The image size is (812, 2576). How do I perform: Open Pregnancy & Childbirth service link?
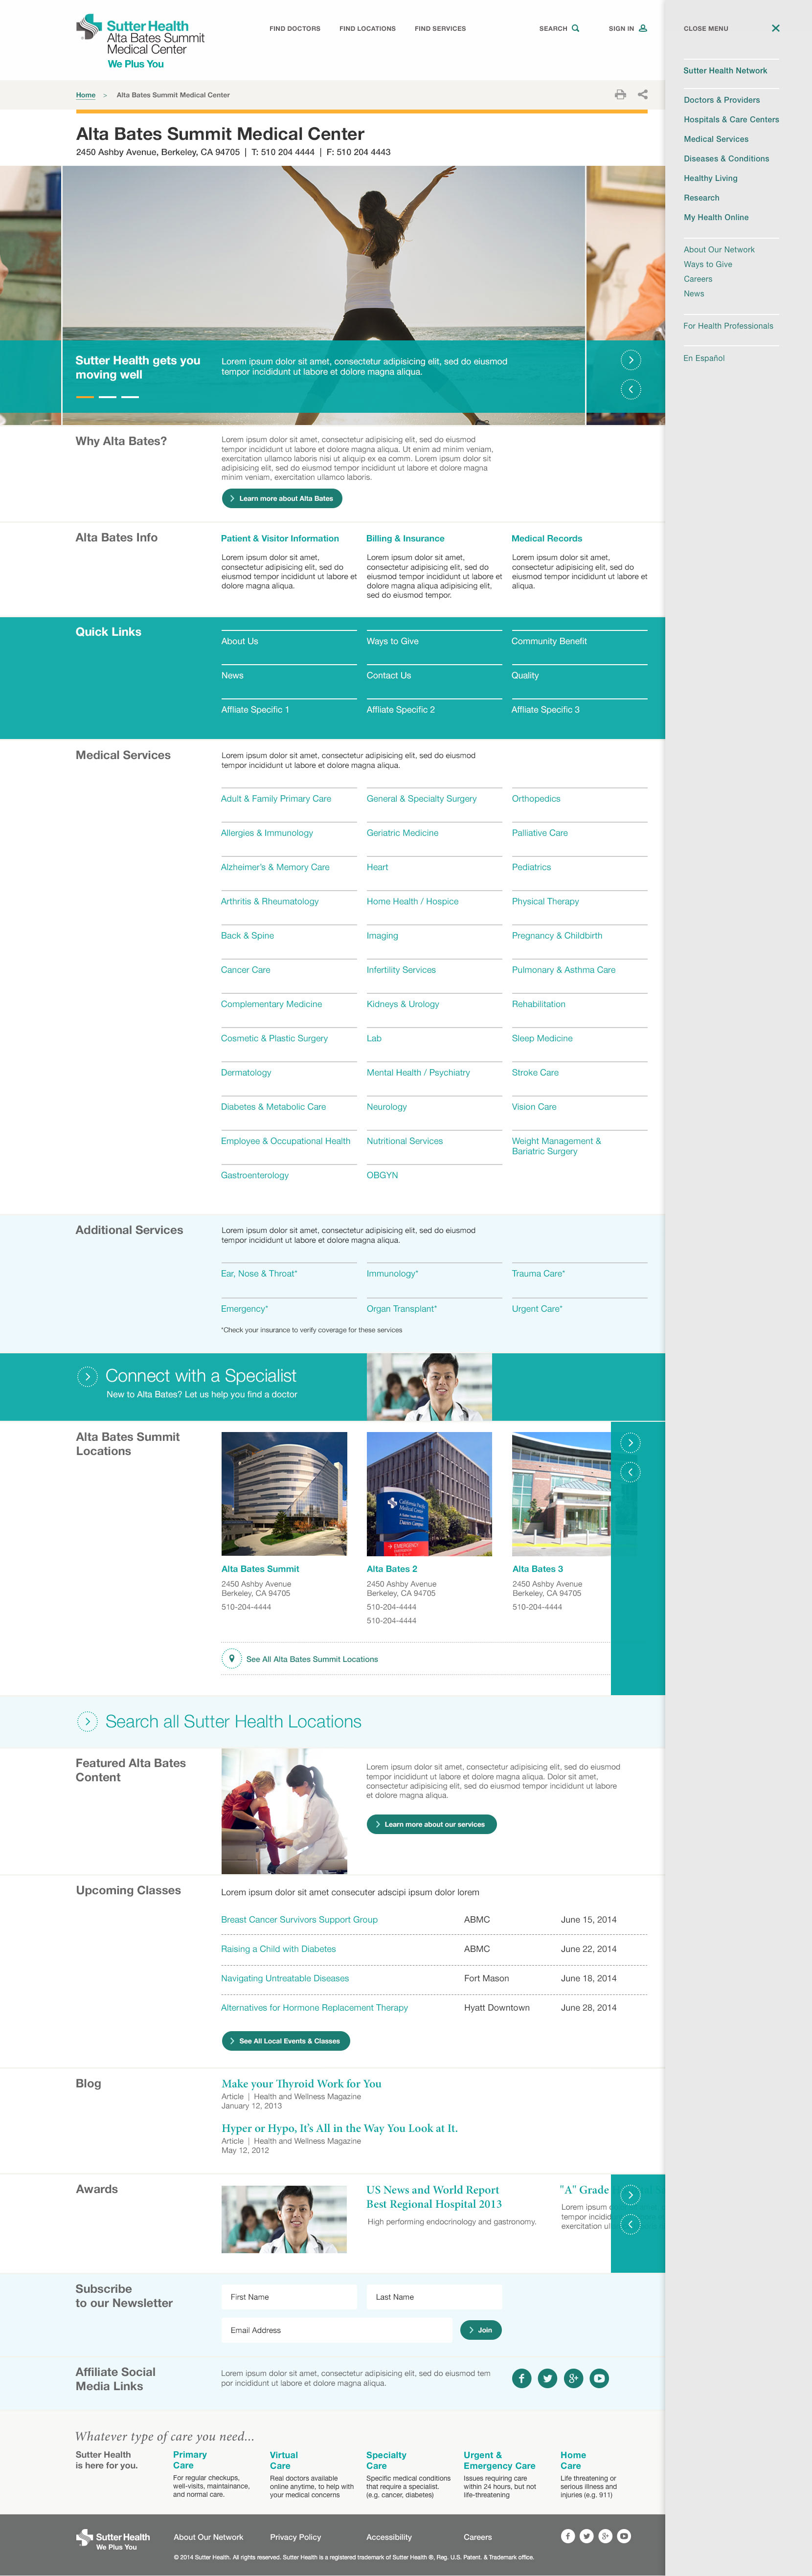coord(557,935)
